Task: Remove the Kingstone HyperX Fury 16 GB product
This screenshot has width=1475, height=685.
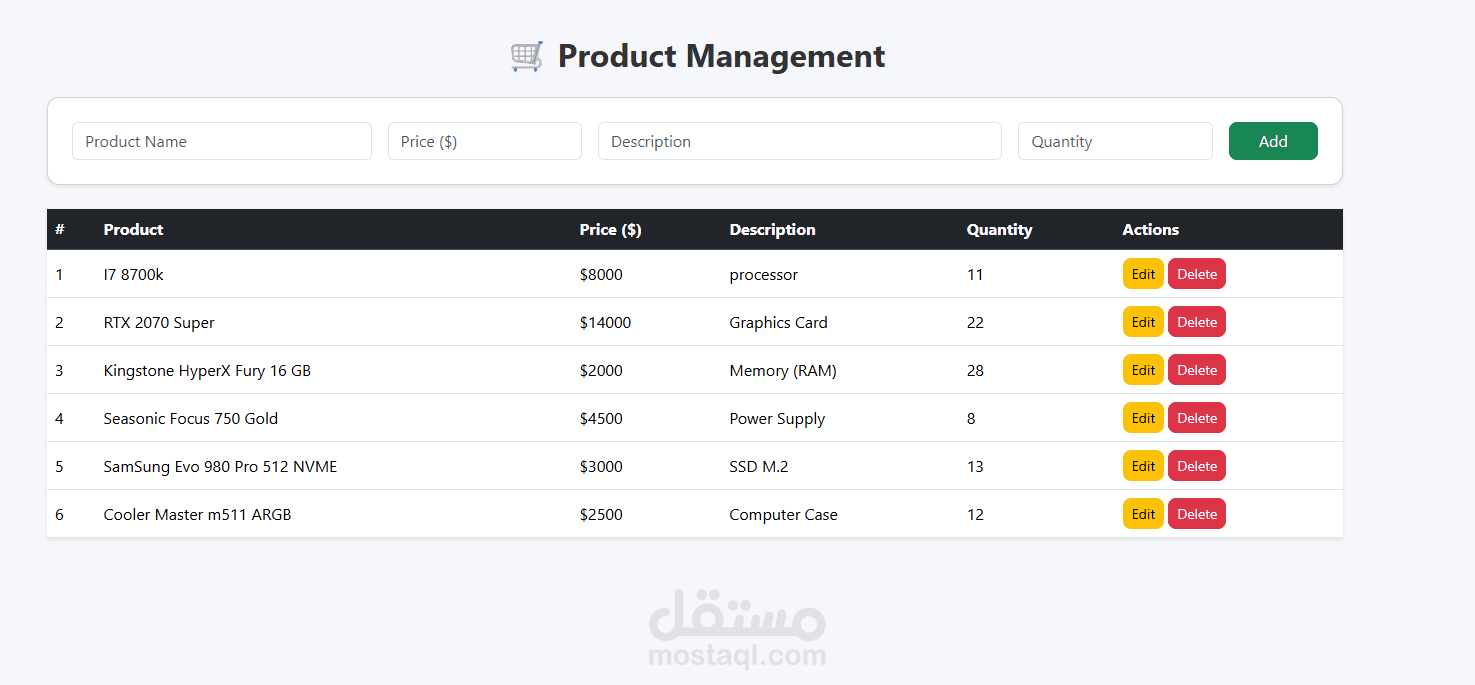Action: (x=1197, y=370)
